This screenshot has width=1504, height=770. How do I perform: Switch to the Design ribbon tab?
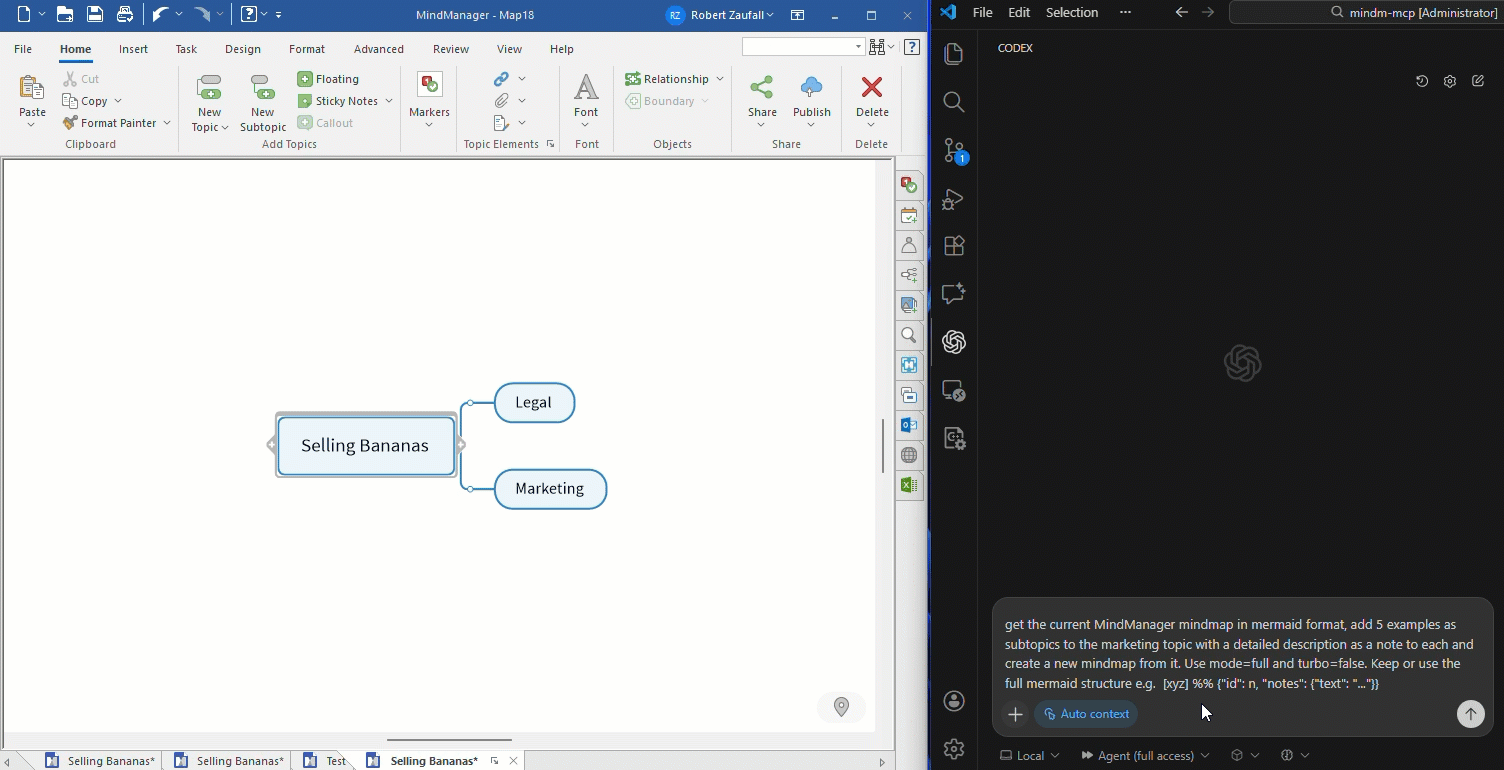pos(242,48)
